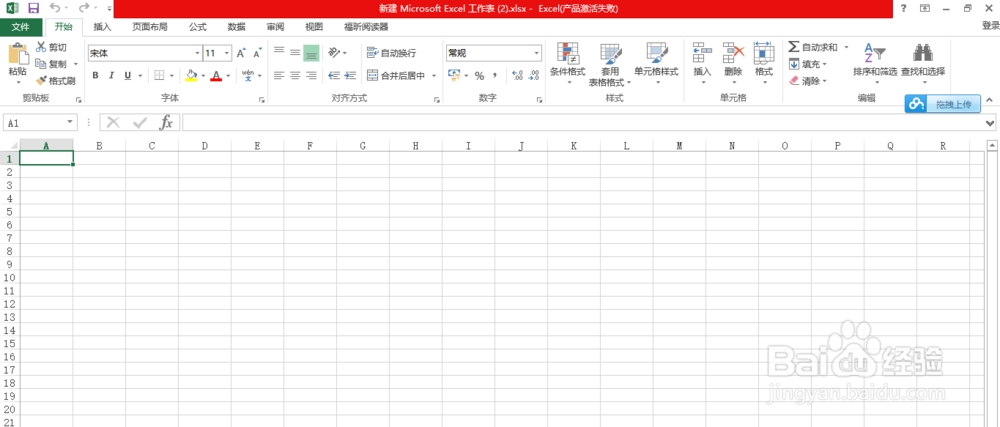
Task: Click the accounting number format icon
Action: (x=454, y=75)
